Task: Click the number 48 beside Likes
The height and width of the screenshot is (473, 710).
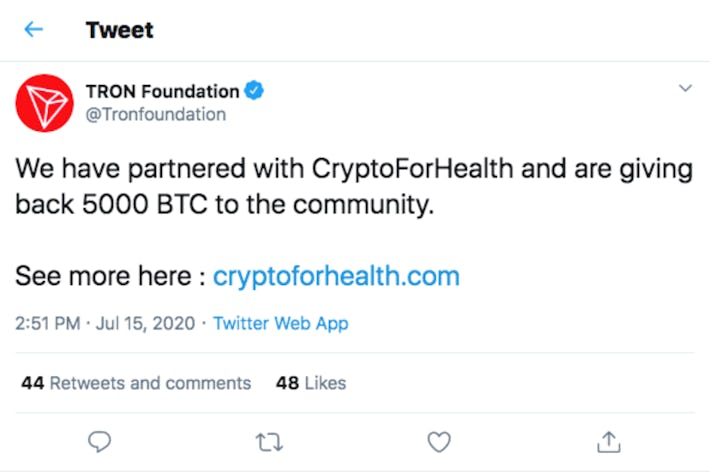Action: [288, 383]
